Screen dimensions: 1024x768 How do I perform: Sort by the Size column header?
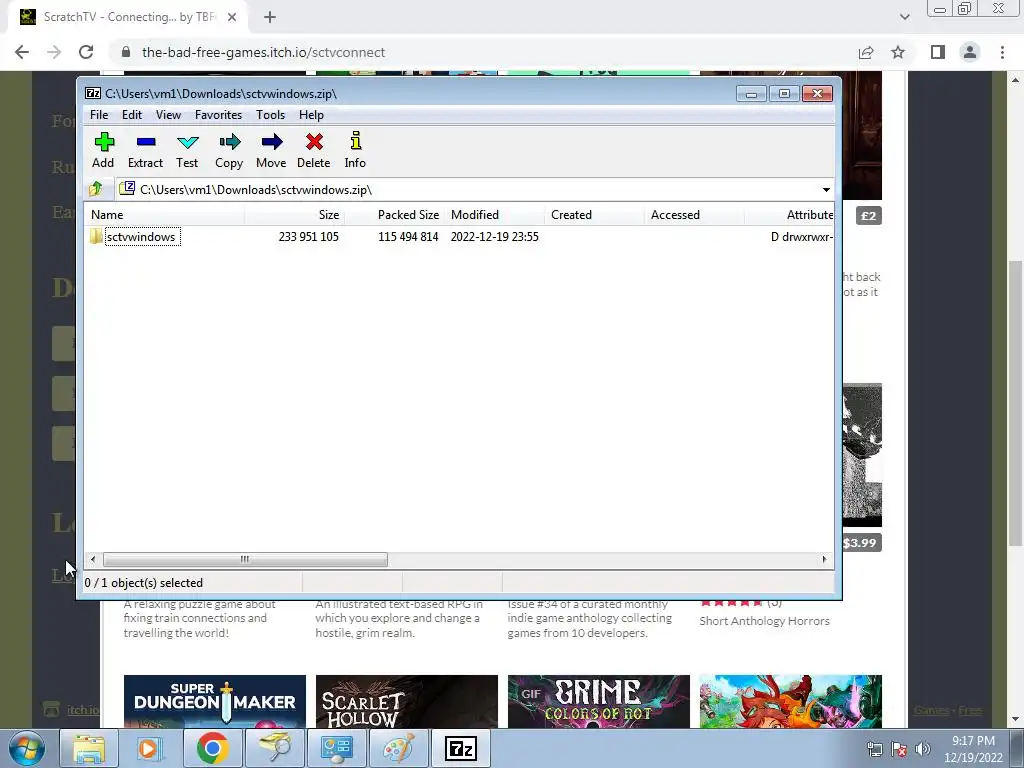click(x=295, y=215)
